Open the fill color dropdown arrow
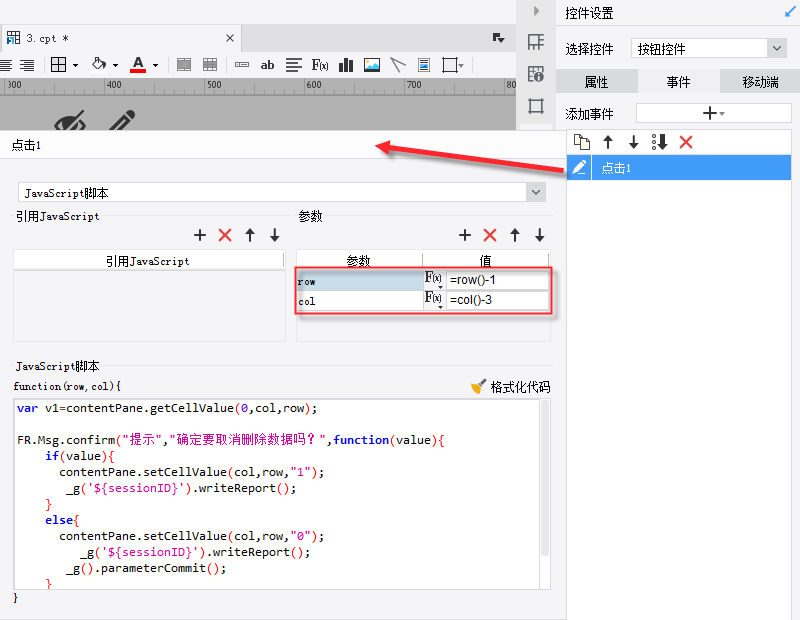This screenshot has width=800, height=620. point(115,65)
